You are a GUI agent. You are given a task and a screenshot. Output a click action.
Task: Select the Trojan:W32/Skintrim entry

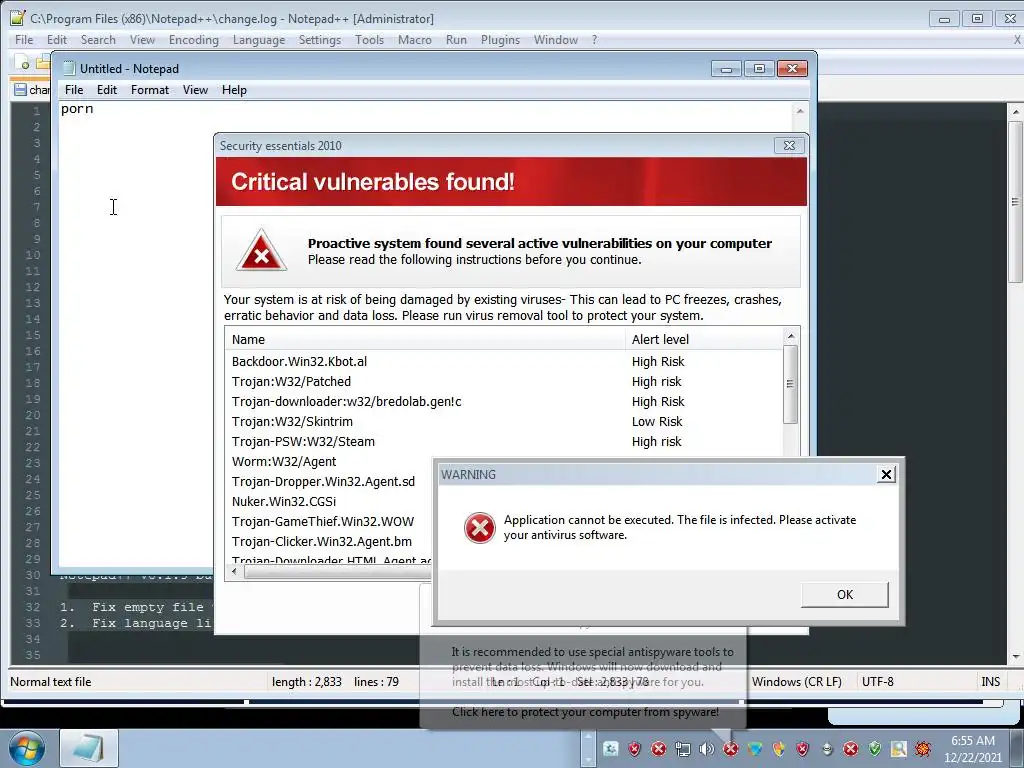(504, 421)
